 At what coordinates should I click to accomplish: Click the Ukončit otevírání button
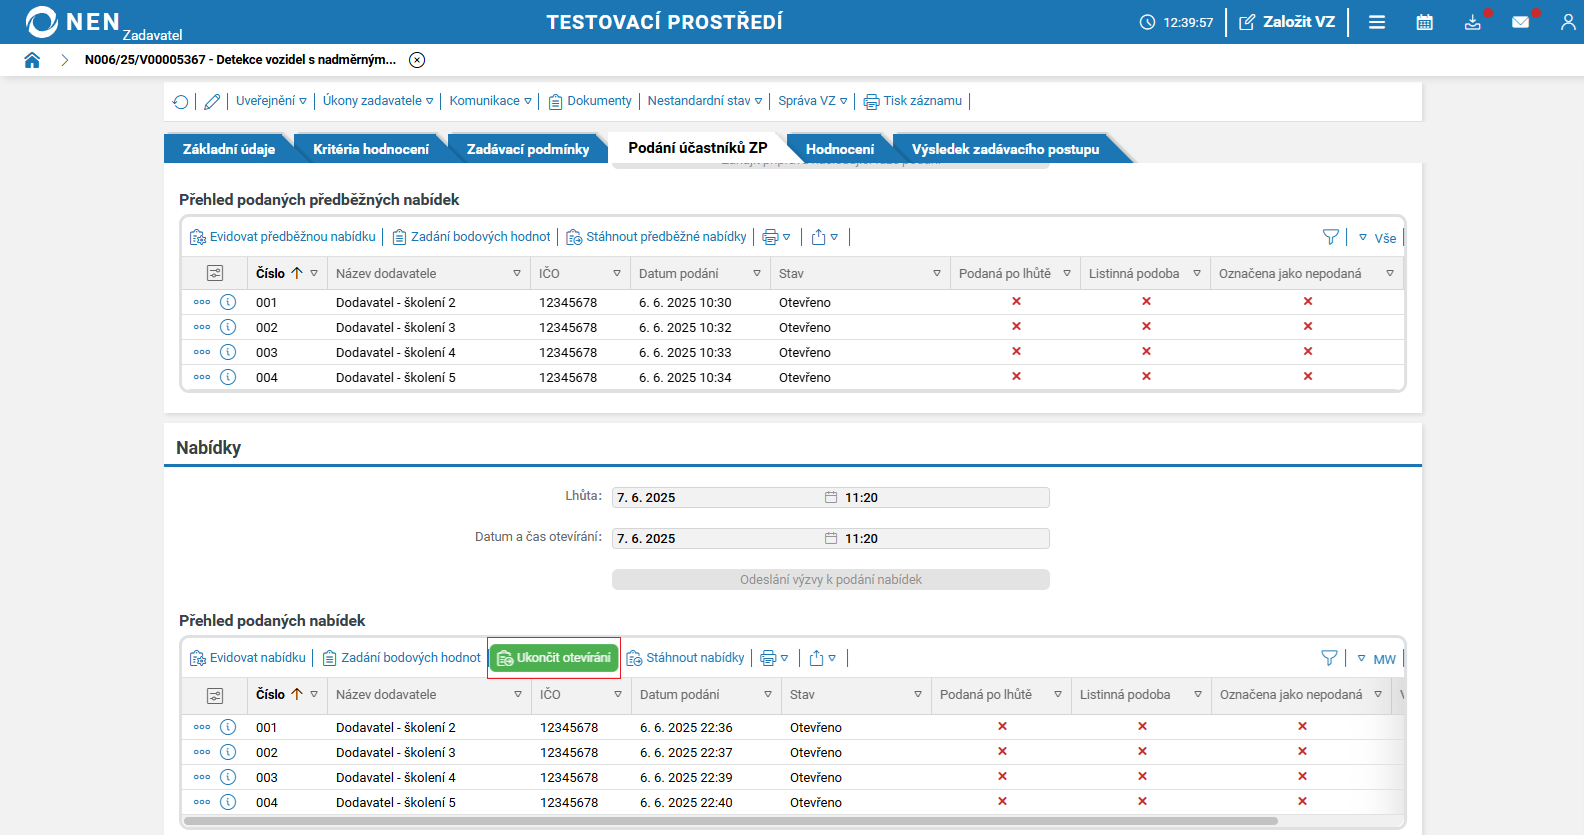[554, 658]
